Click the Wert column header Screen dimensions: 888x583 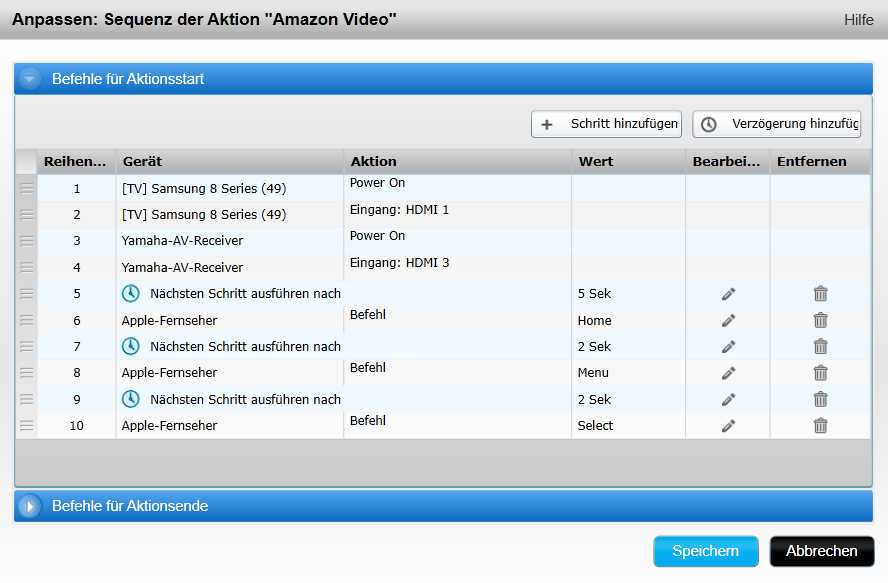click(x=629, y=161)
